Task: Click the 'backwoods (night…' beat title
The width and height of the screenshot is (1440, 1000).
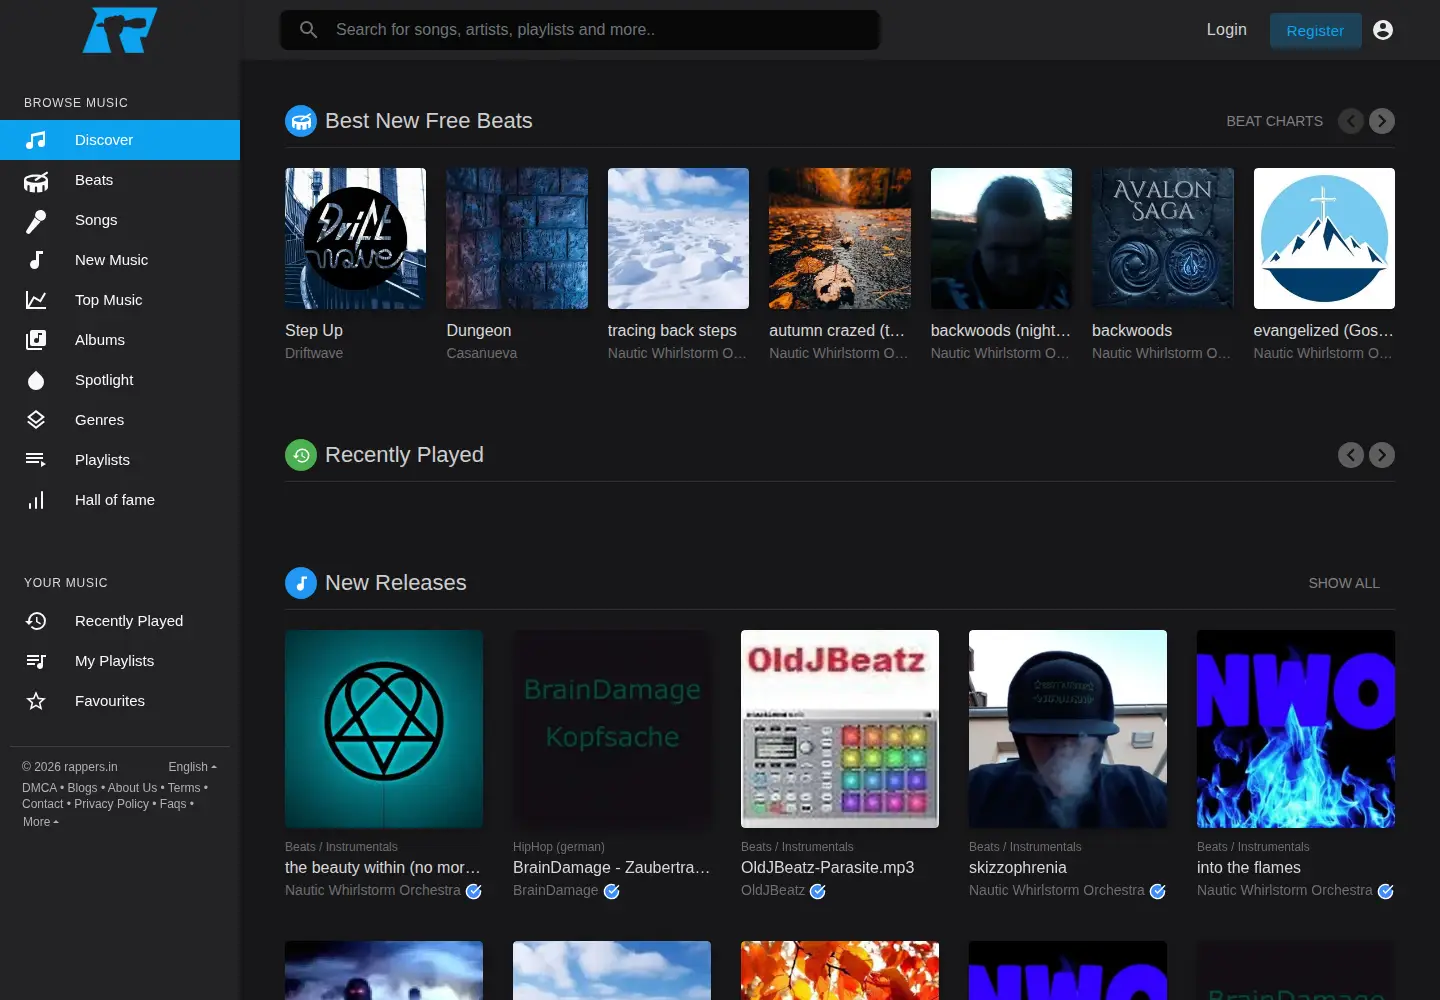Action: point(1001,330)
